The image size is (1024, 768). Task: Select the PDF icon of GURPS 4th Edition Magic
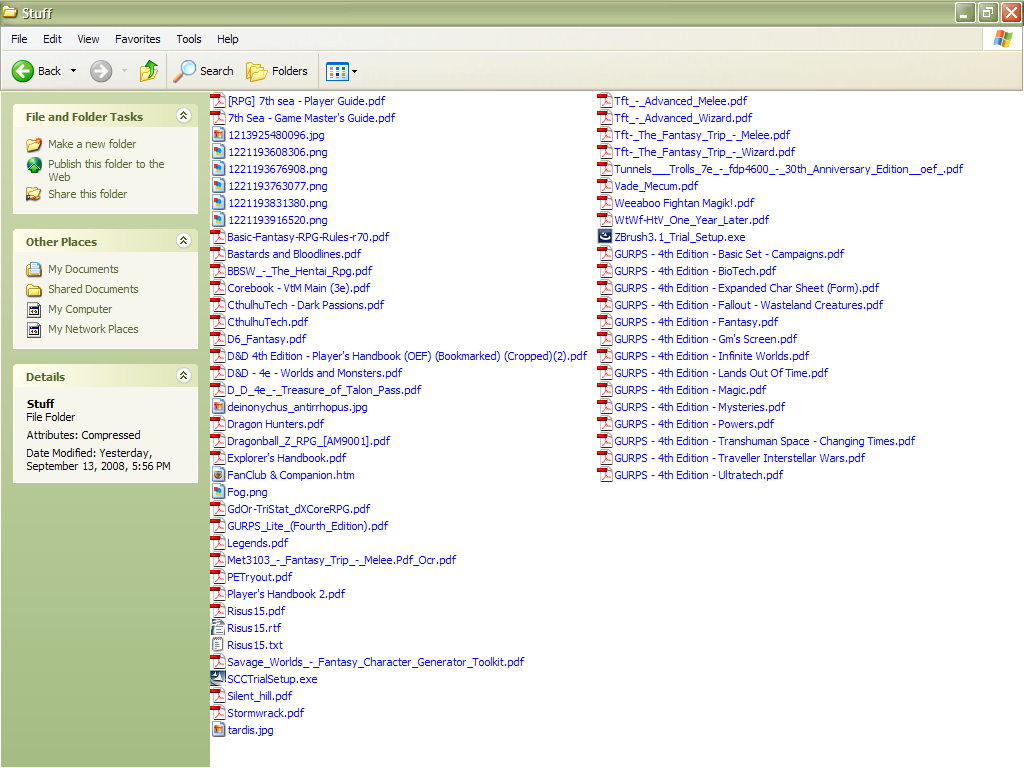click(x=605, y=390)
